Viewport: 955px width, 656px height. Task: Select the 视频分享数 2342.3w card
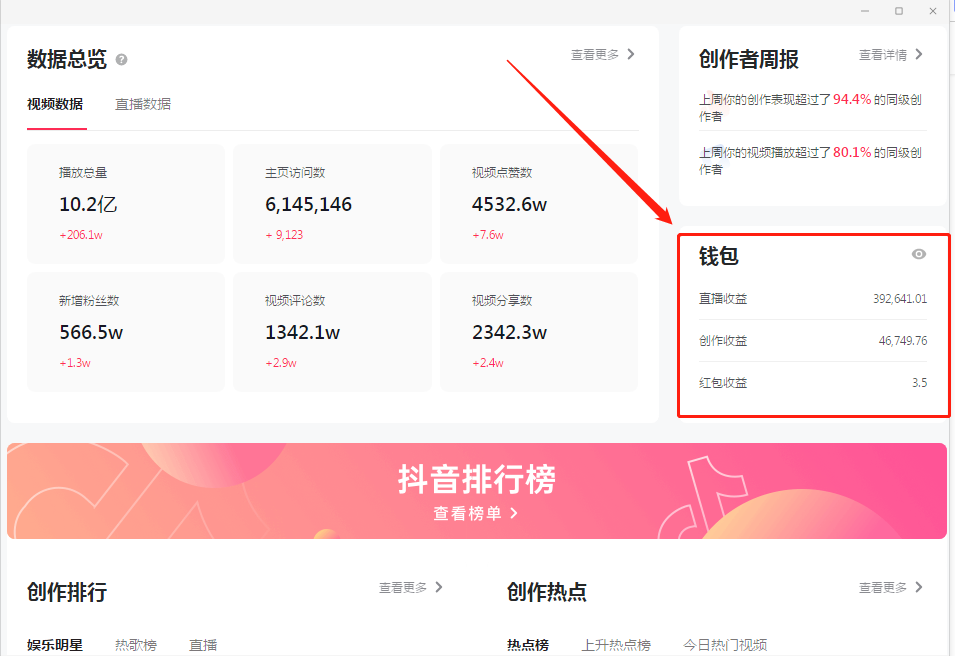pos(539,331)
